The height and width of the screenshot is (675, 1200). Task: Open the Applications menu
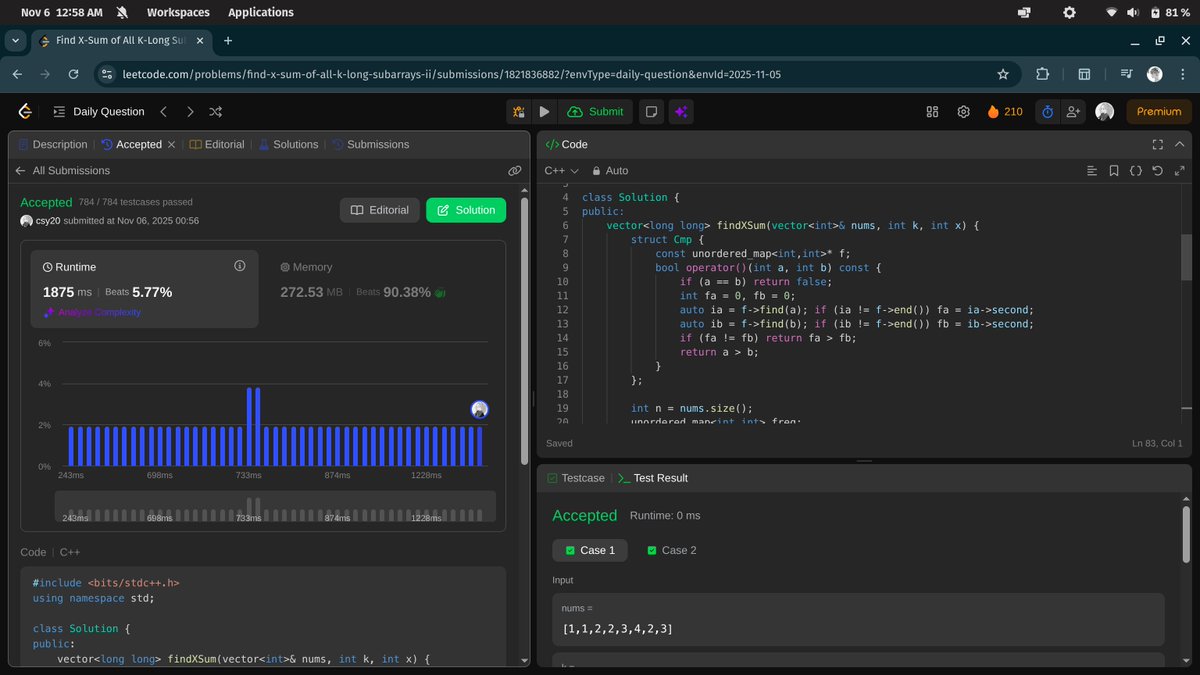coord(261,12)
